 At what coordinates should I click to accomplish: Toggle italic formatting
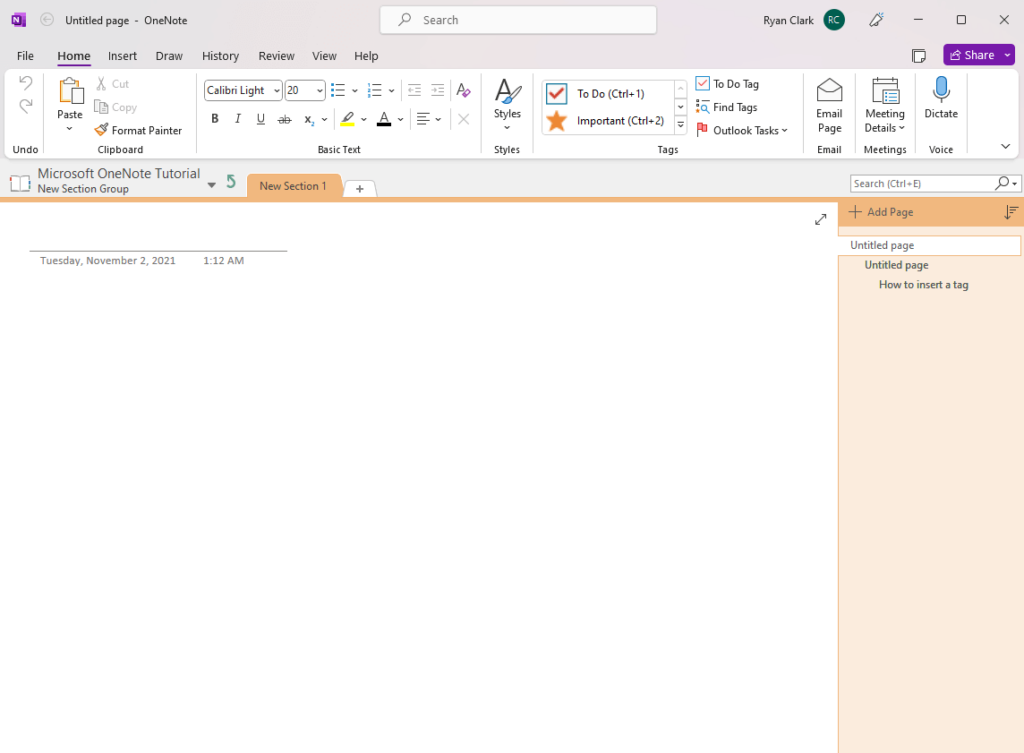click(238, 119)
